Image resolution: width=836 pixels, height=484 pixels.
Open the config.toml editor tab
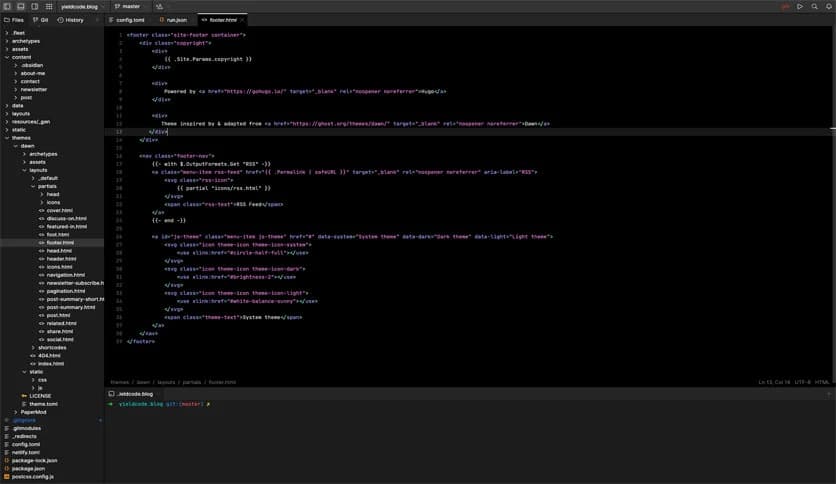pos(130,19)
